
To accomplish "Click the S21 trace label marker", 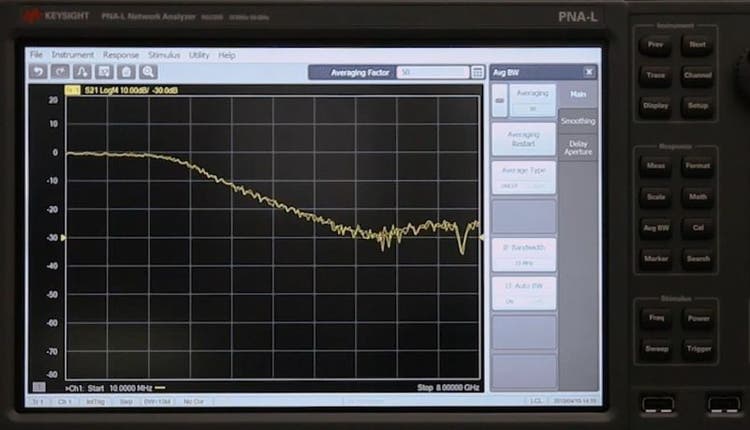I will tap(72, 90).
